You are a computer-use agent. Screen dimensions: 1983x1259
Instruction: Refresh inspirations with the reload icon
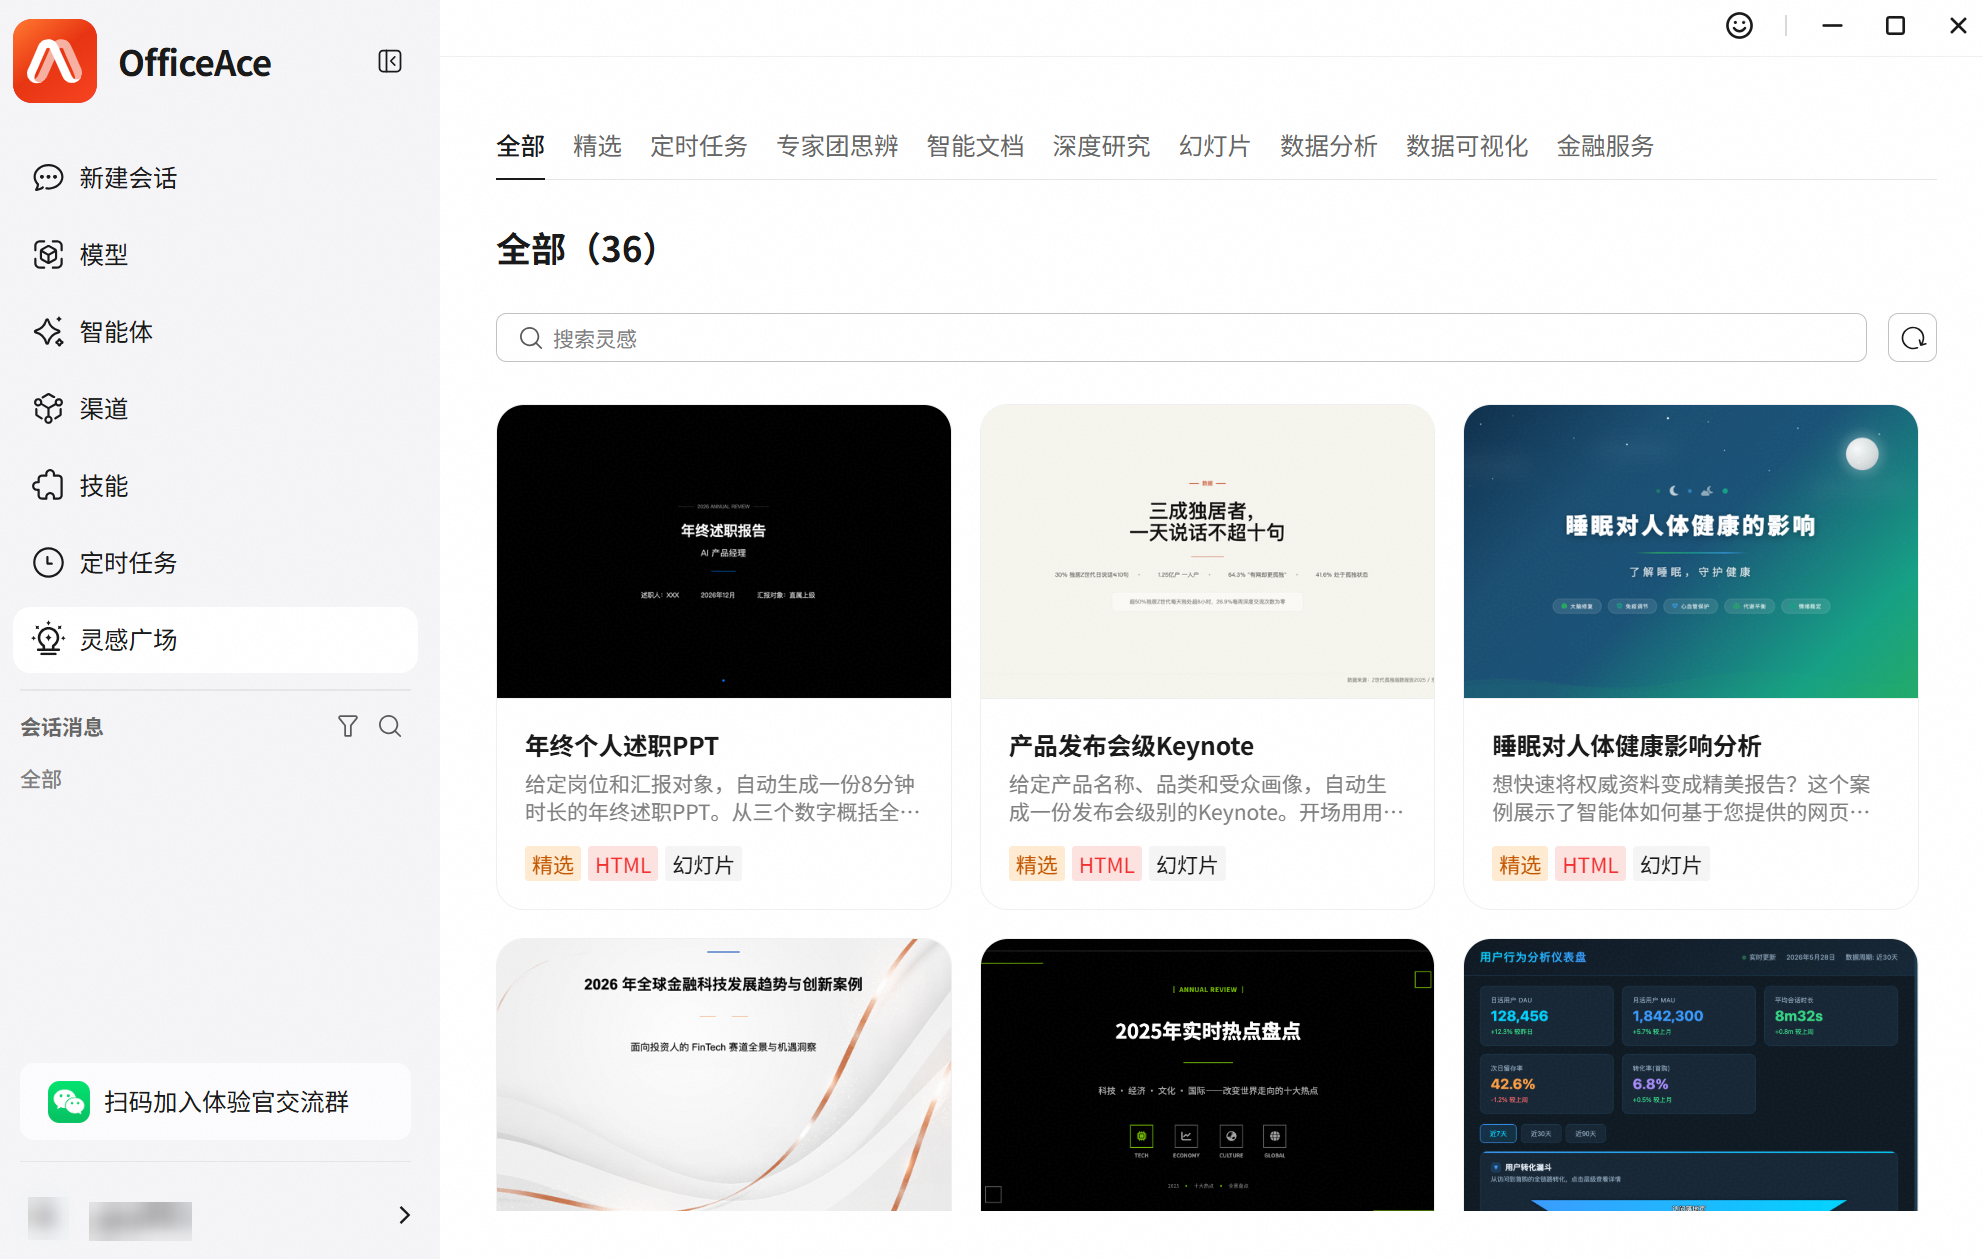tap(1912, 338)
